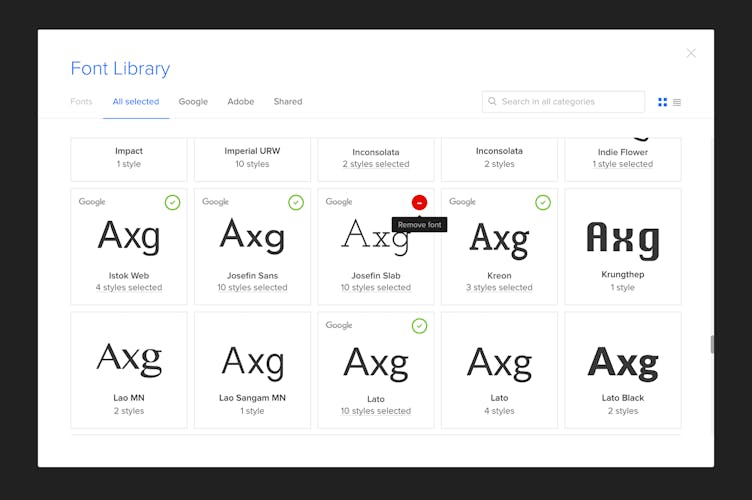This screenshot has height=500, width=752.
Task: Click Google source label on Istok Web card
Action: pos(92,202)
